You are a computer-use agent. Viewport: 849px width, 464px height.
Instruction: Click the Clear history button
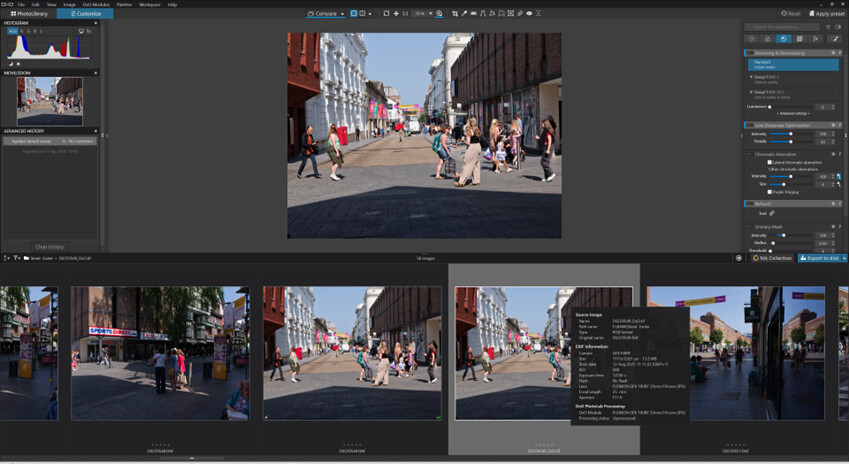click(50, 246)
